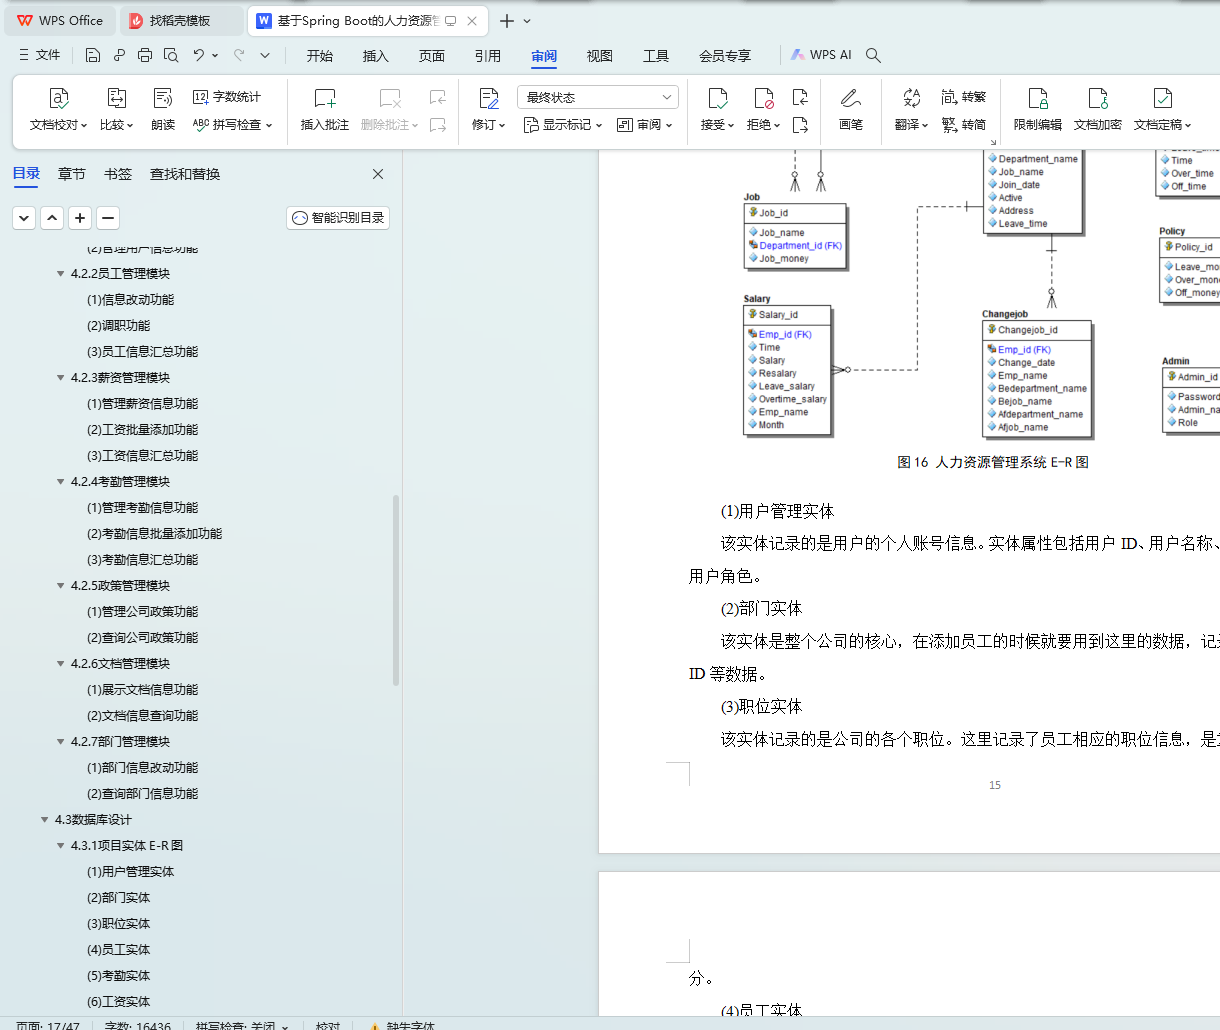The image size is (1220, 1030).
Task: Click the outline up-arrow level button
Action: 52,218
